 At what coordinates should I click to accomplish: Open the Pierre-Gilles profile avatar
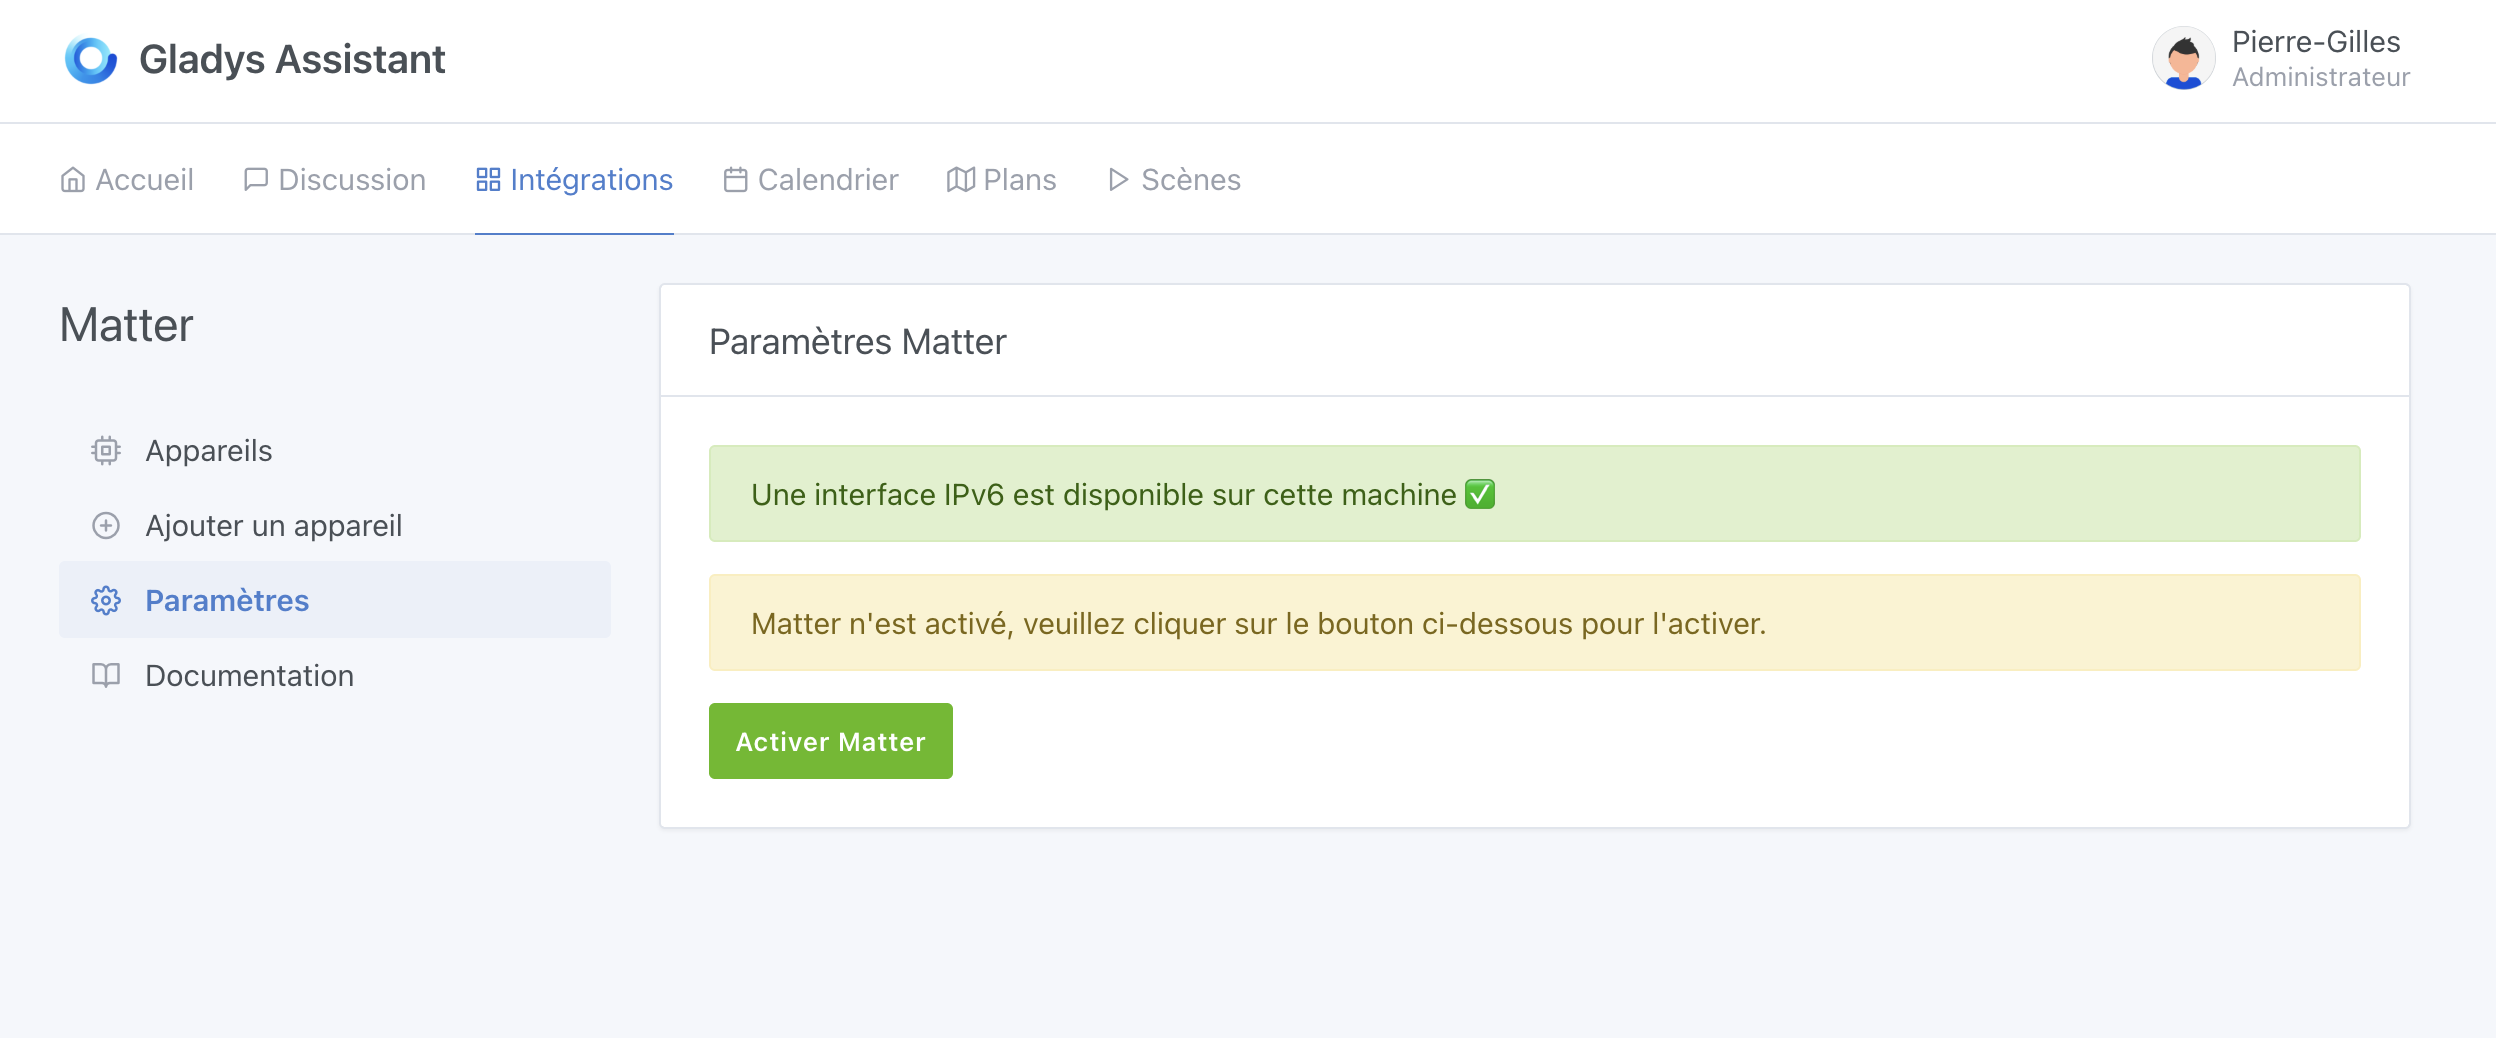pyautogui.click(x=2183, y=59)
